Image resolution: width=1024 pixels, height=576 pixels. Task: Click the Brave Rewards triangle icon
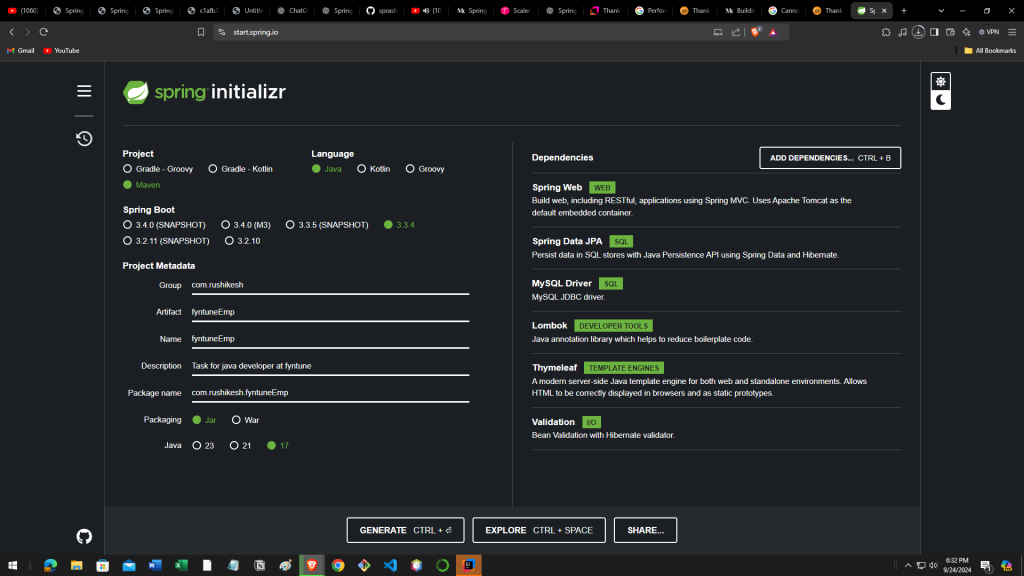773,32
